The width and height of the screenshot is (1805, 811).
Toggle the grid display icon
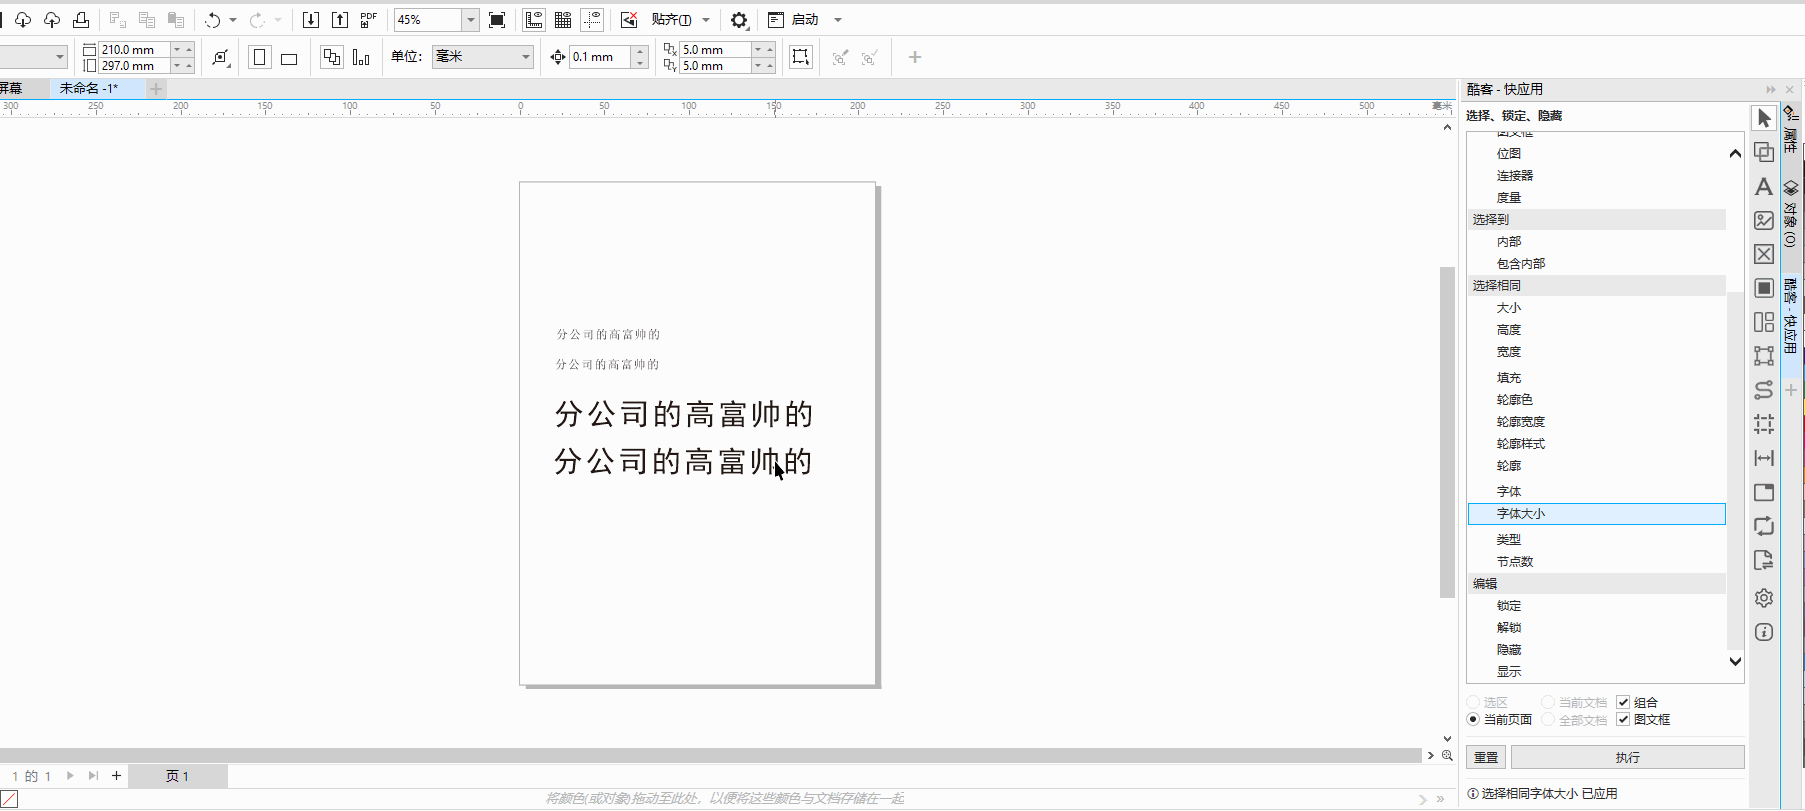click(563, 20)
